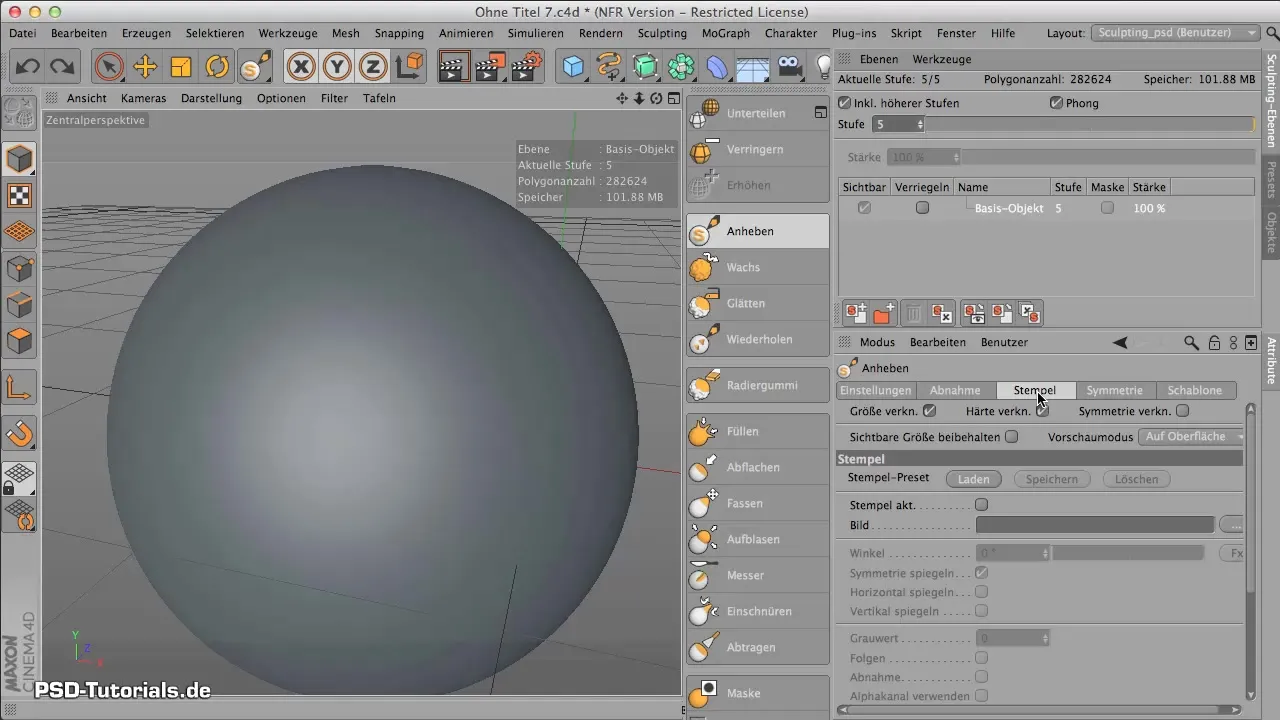The image size is (1280, 720).
Task: Click the Undo arrow icon
Action: click(x=28, y=67)
